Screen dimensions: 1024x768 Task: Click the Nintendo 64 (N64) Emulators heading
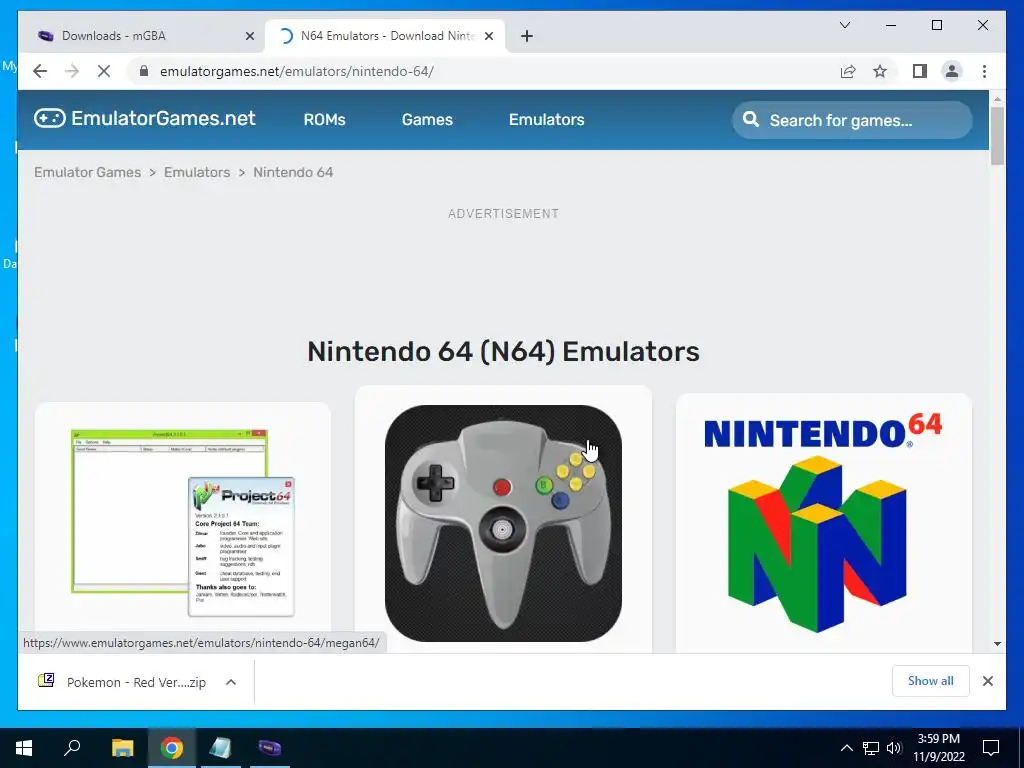coord(504,351)
